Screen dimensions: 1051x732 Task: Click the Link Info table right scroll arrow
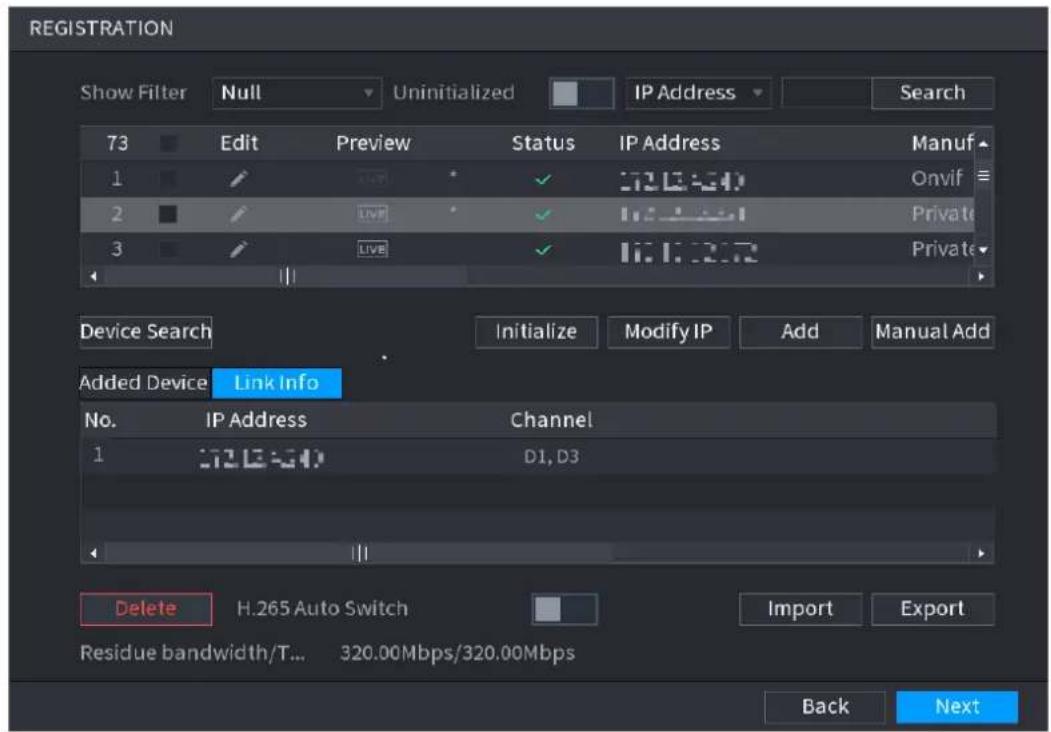tap(981, 554)
